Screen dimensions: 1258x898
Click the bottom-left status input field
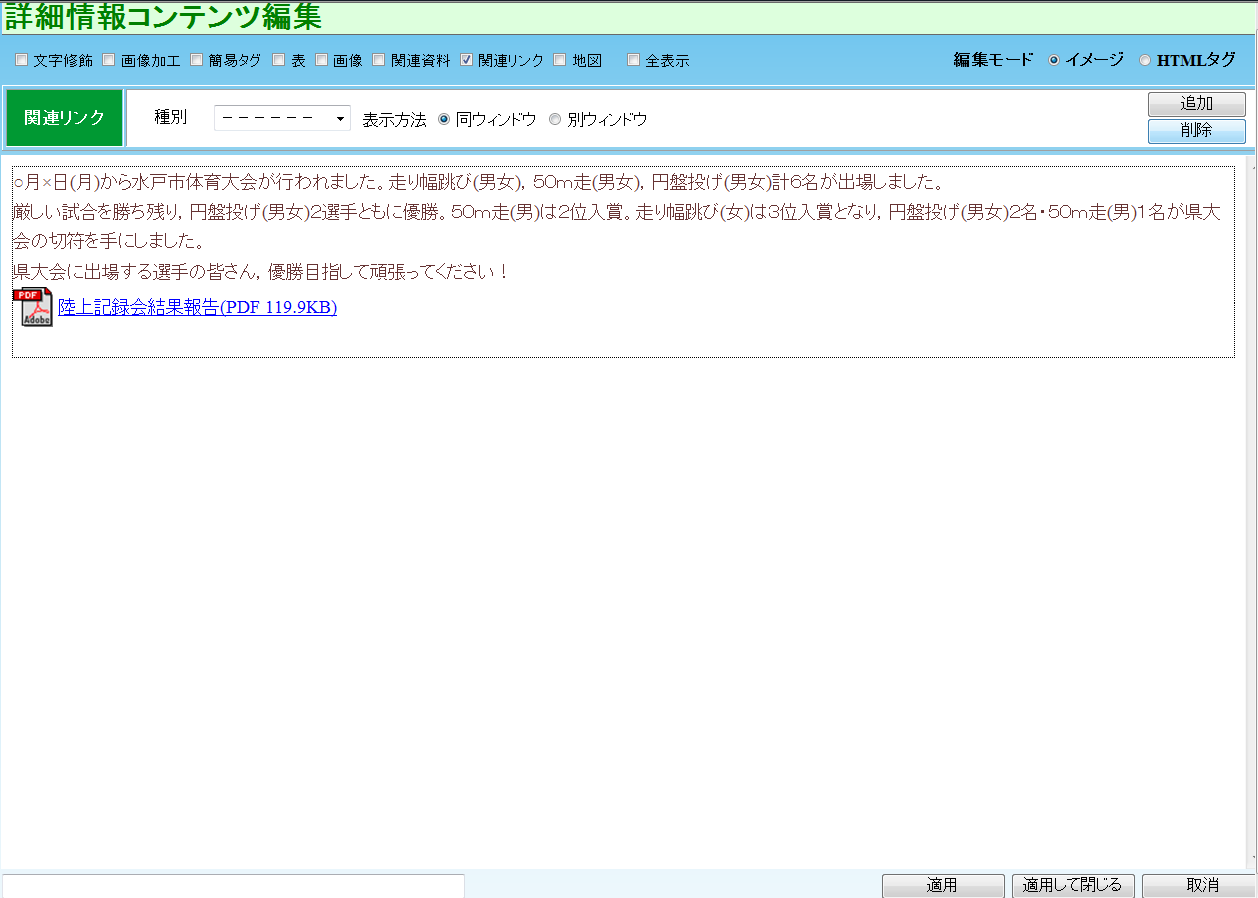coord(233,886)
